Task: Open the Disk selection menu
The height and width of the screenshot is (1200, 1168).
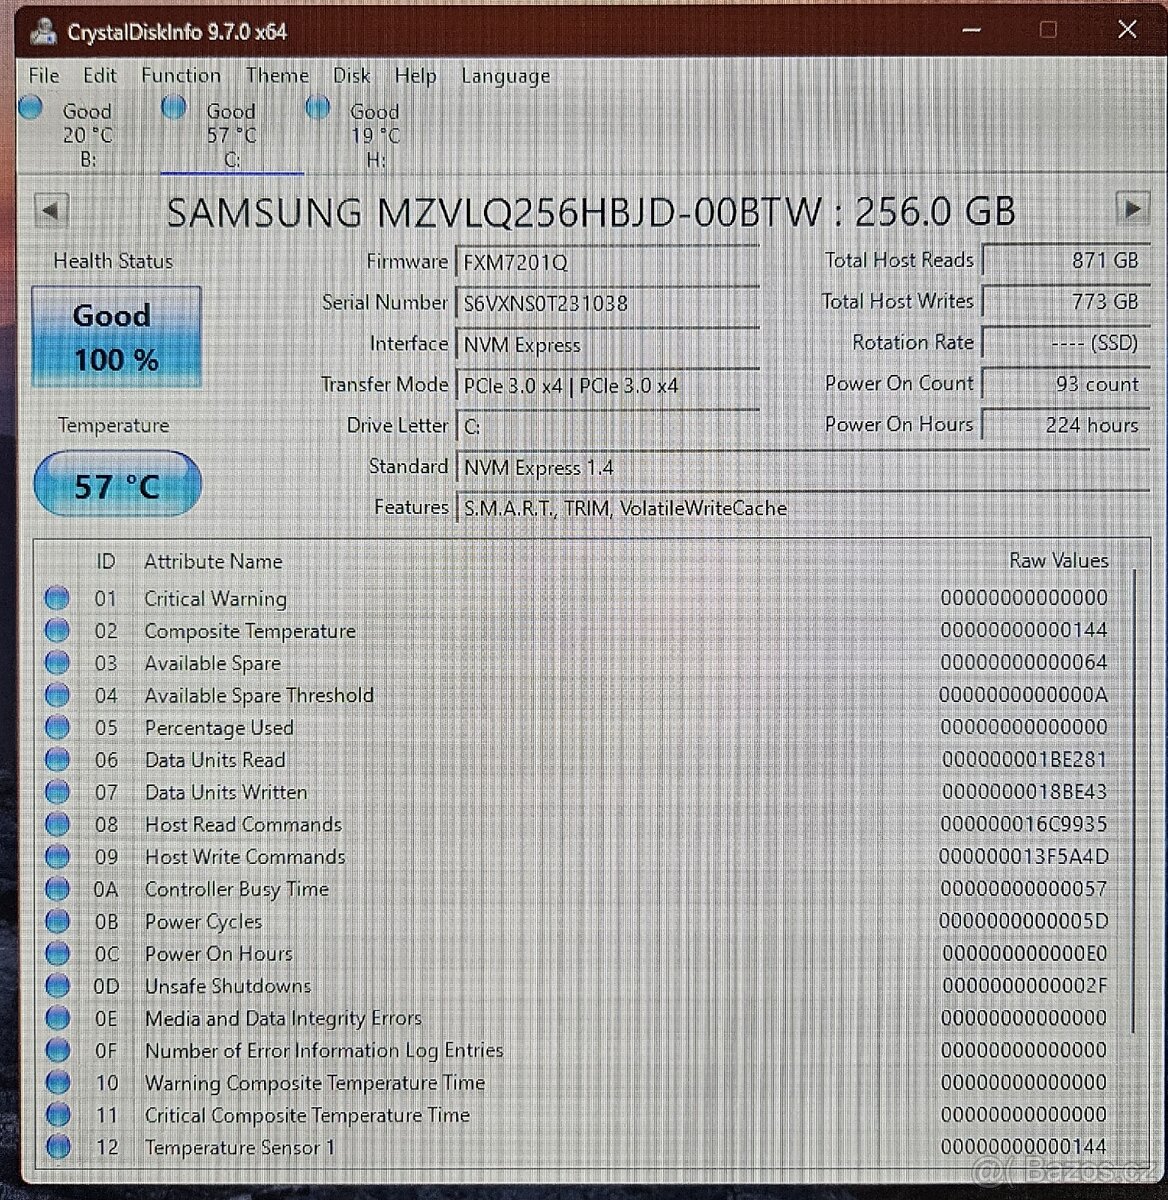Action: point(351,75)
